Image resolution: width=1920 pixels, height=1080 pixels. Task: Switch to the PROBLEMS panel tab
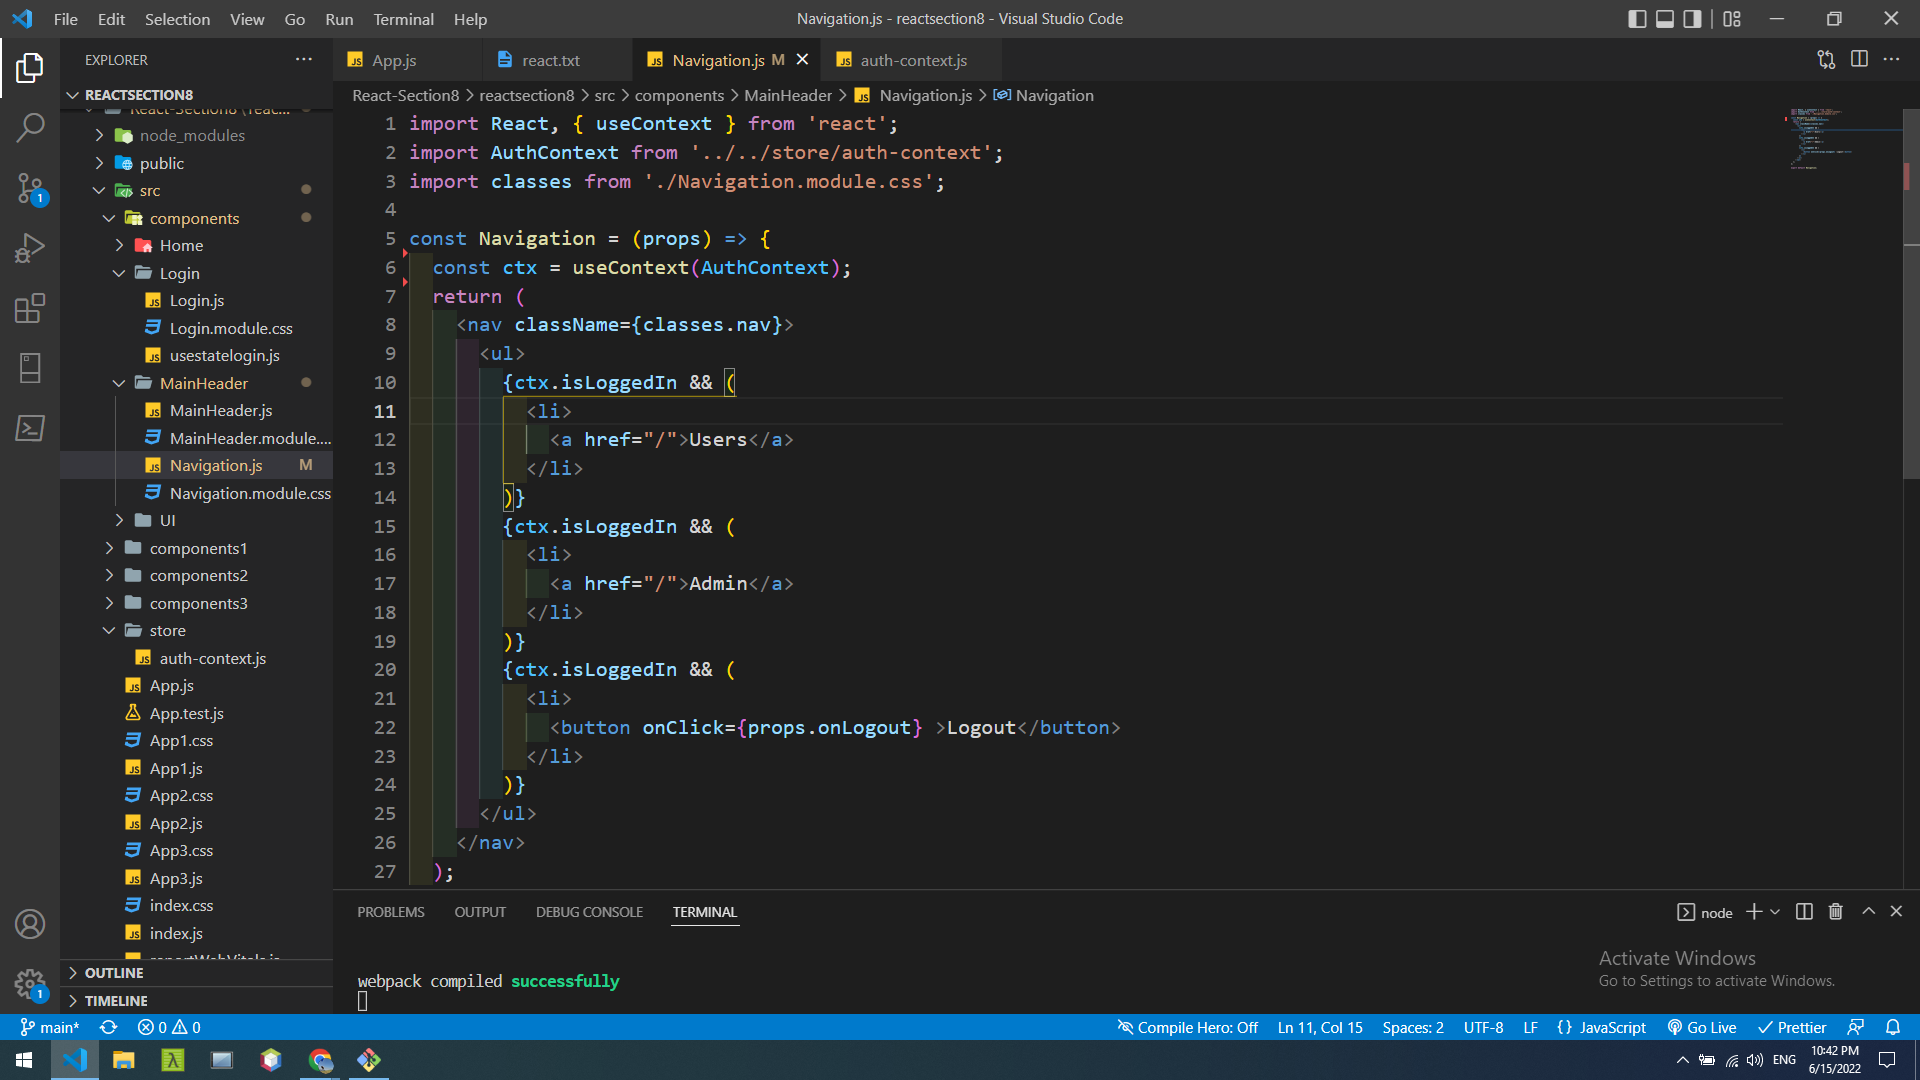click(x=391, y=912)
